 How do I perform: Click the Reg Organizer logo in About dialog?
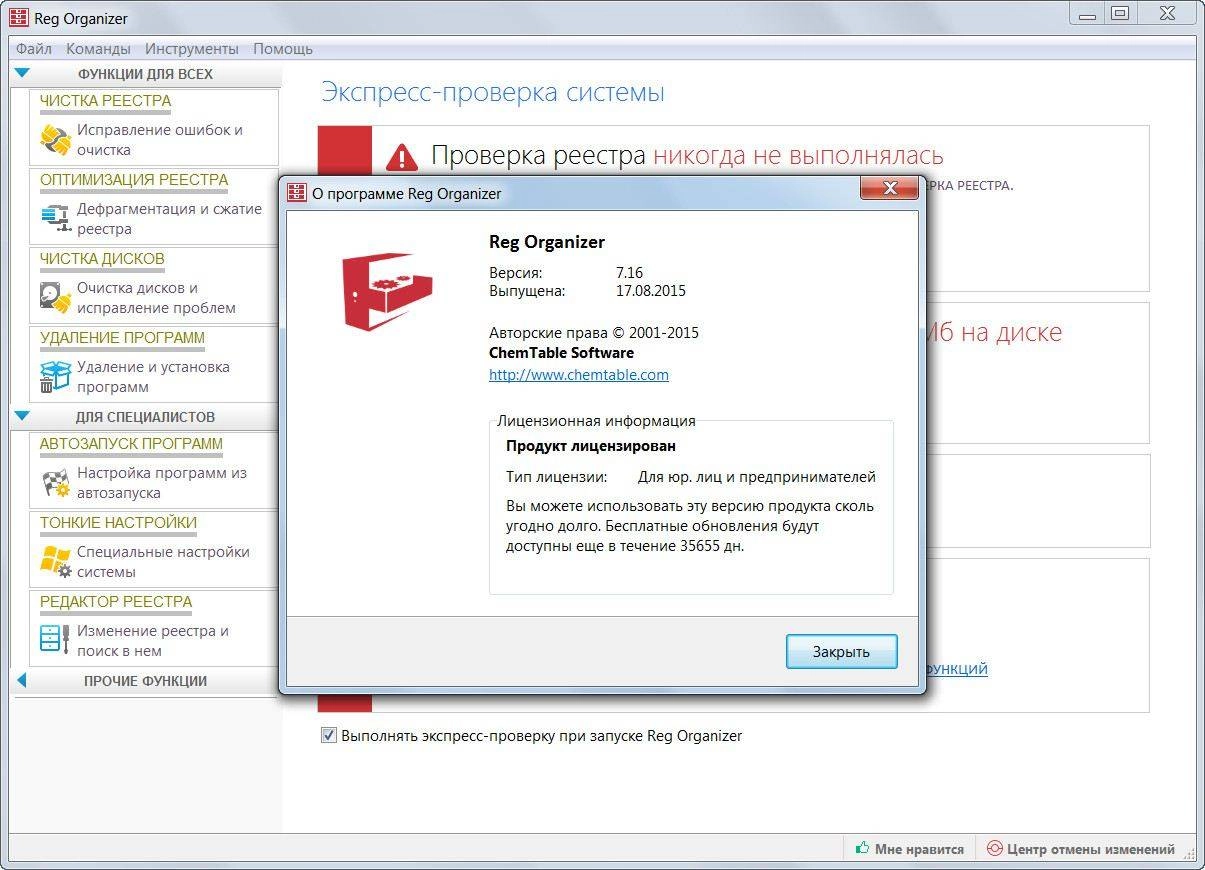[x=386, y=290]
